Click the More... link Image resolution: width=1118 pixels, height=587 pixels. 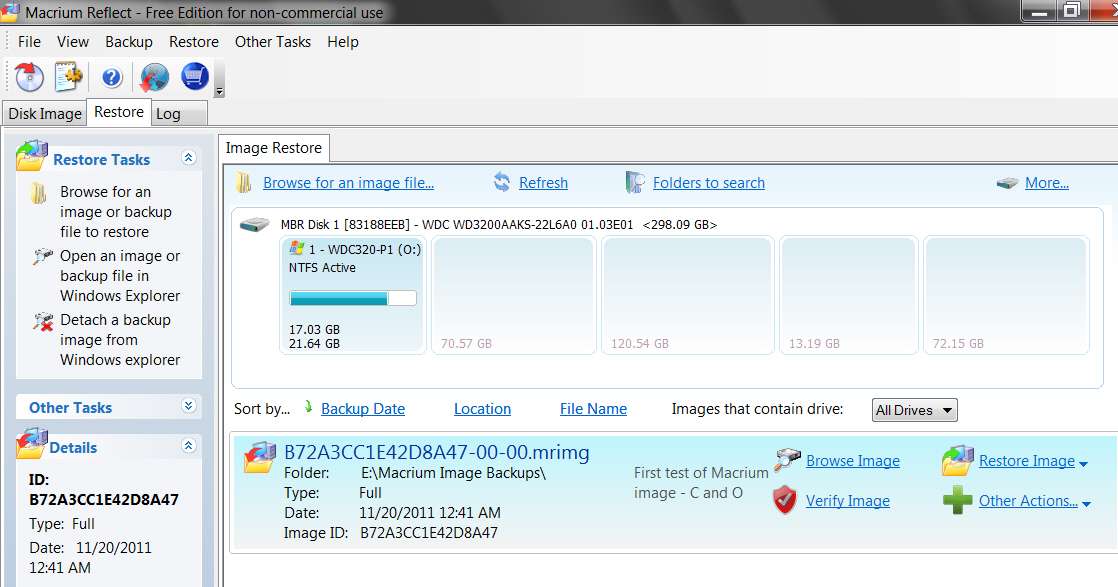coord(1047,183)
